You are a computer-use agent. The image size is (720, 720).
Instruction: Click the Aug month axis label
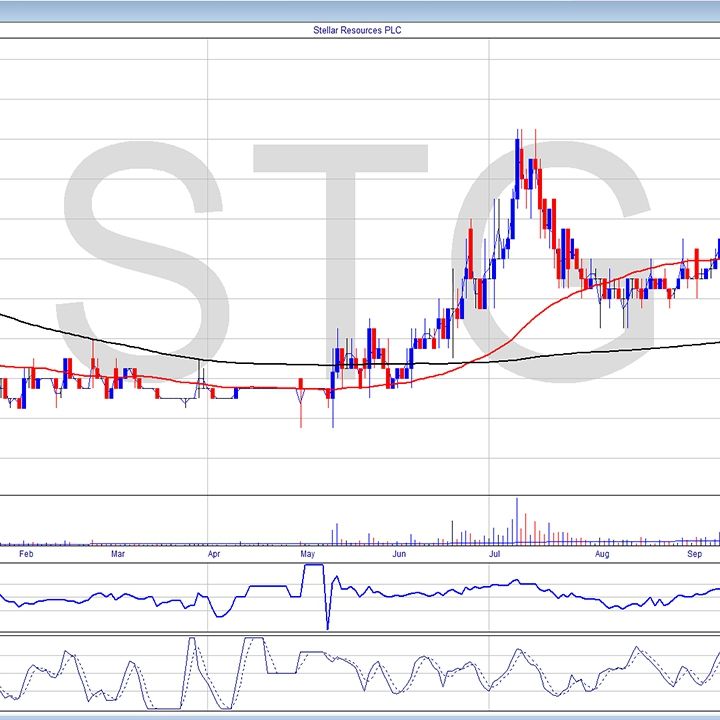(x=602, y=553)
